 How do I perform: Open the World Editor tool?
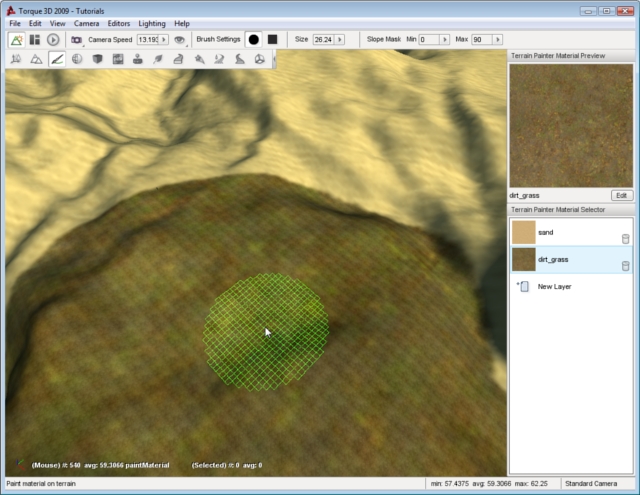(17, 39)
